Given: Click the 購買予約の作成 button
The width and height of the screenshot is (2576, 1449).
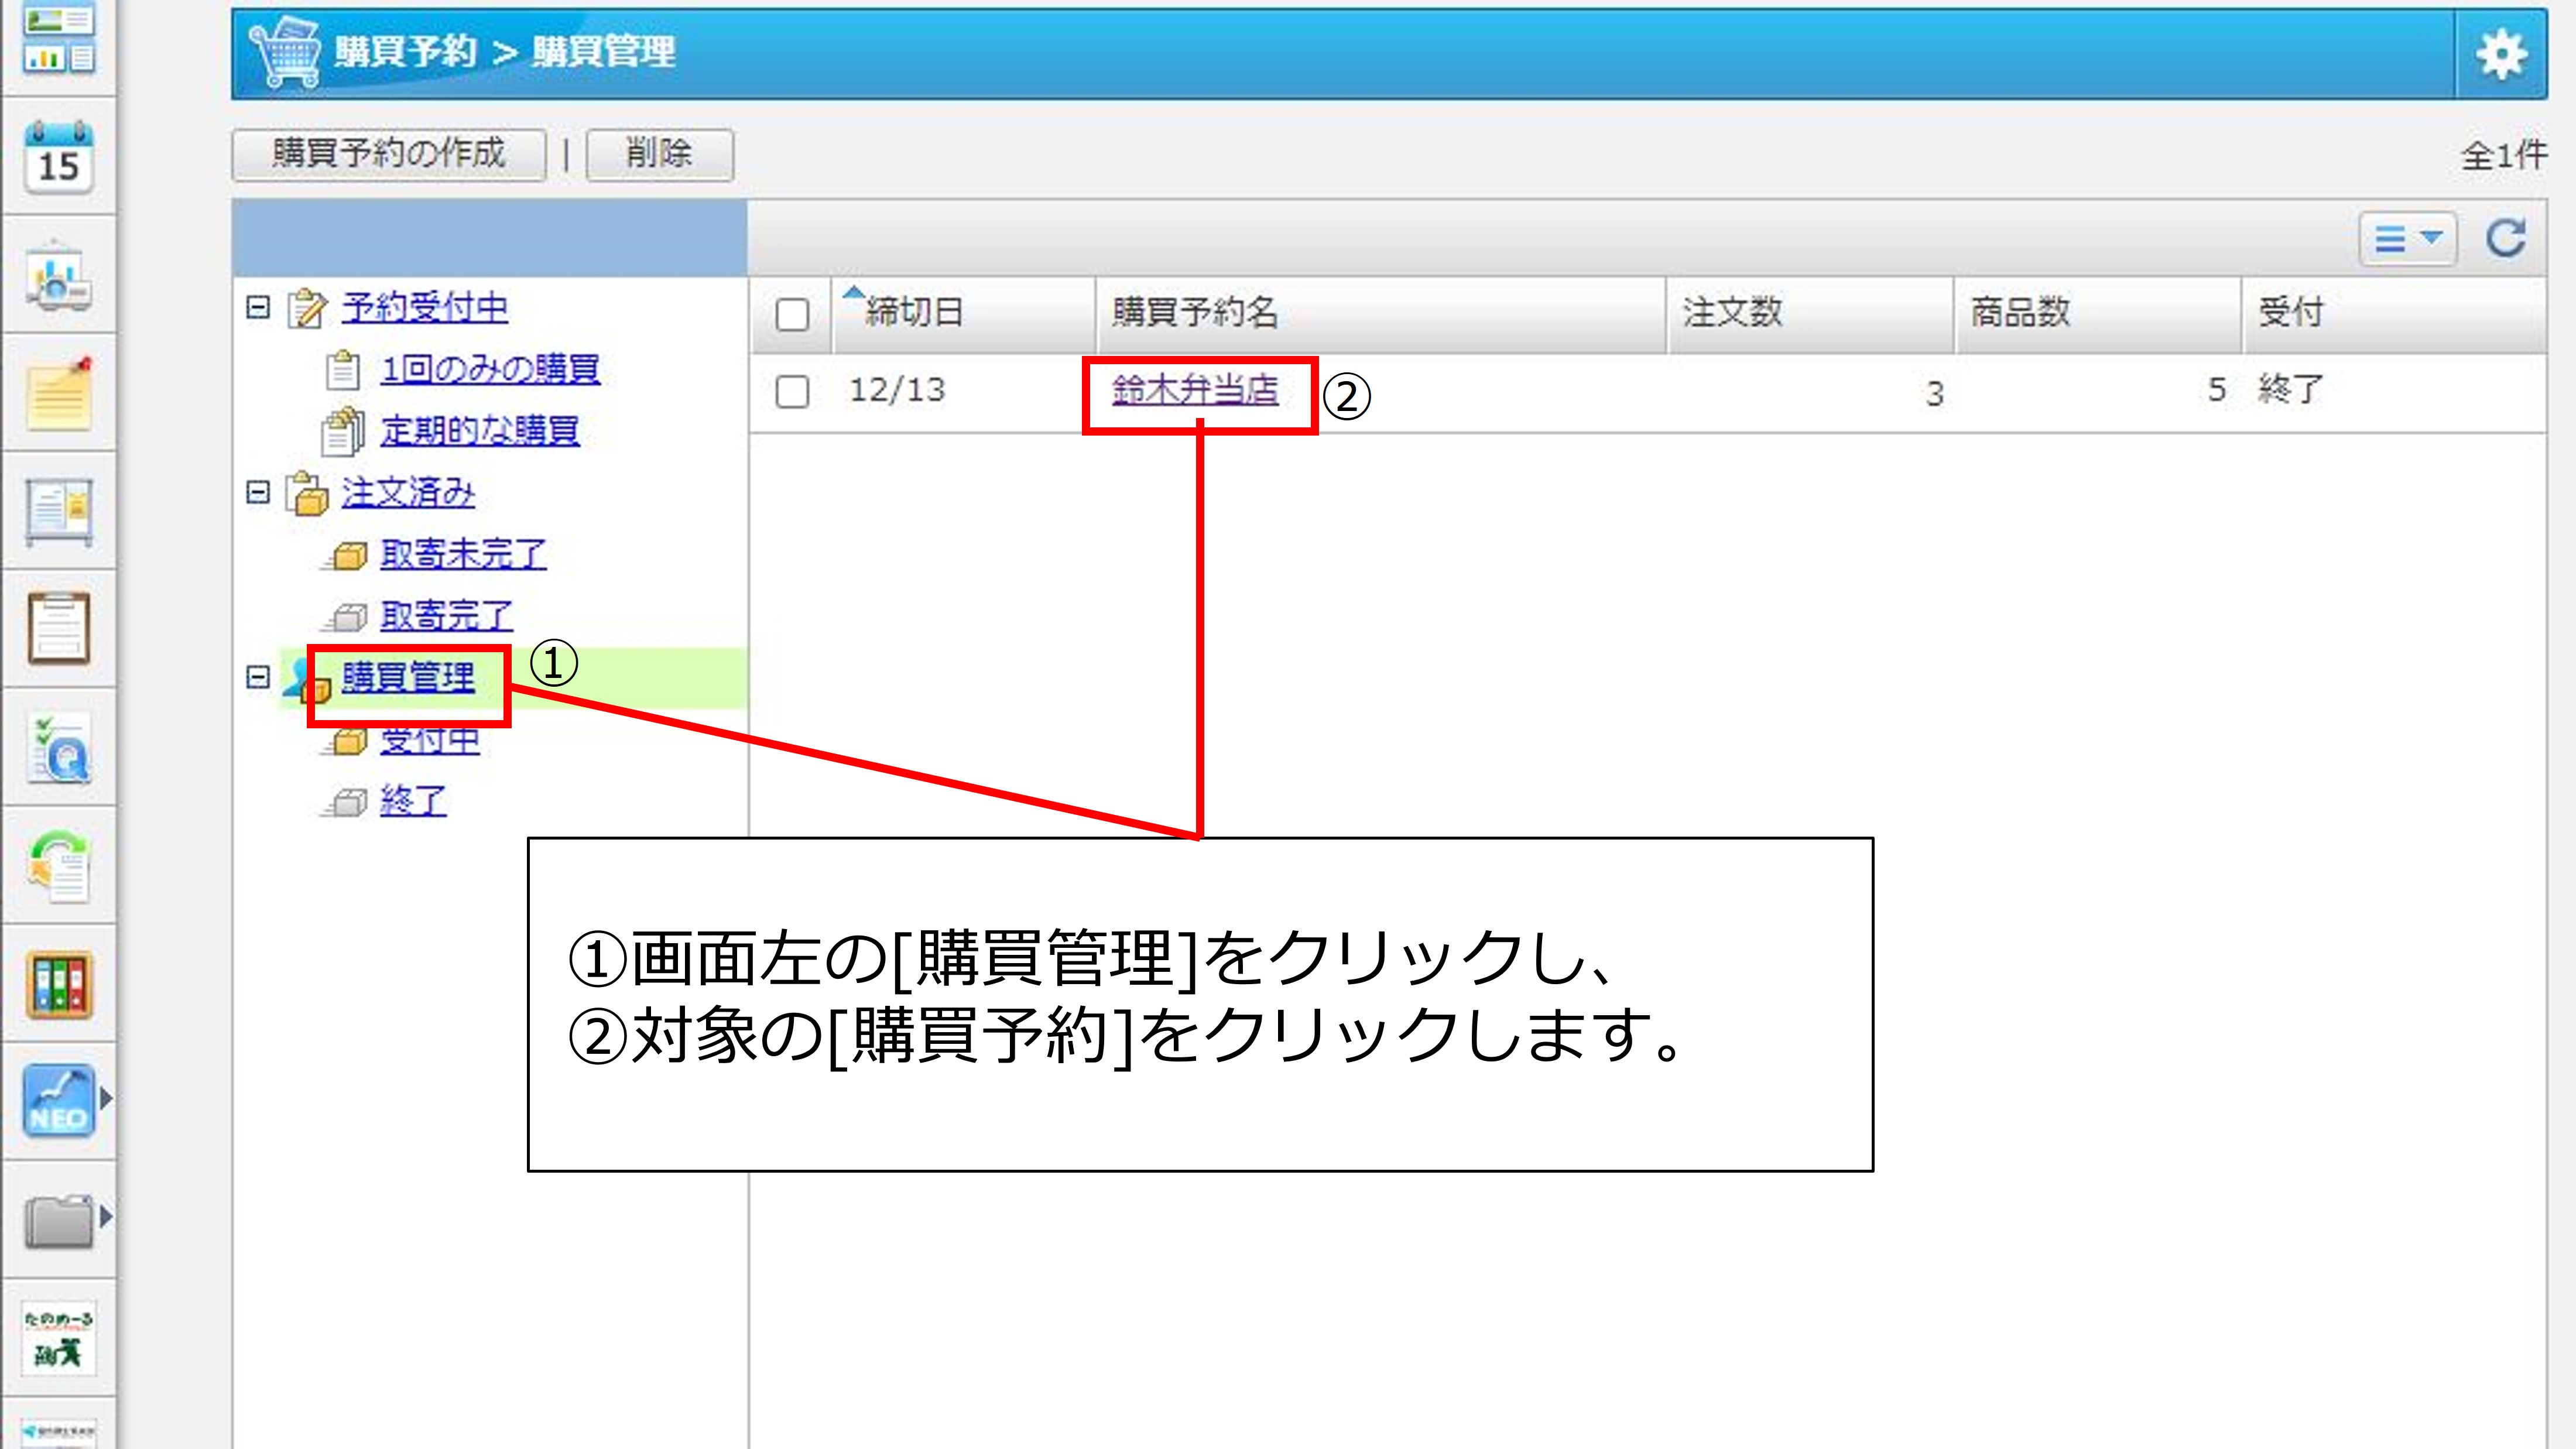Looking at the screenshot, I should coord(388,154).
